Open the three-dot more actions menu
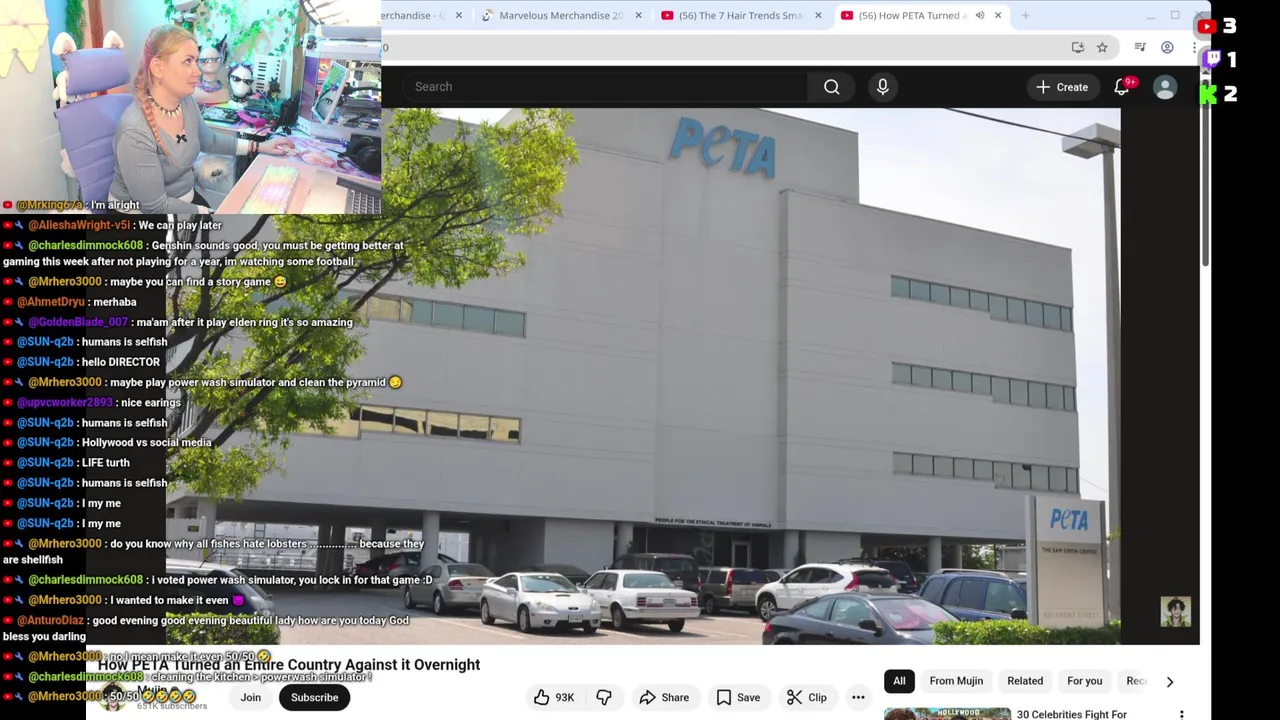The width and height of the screenshot is (1280, 720). (858, 698)
